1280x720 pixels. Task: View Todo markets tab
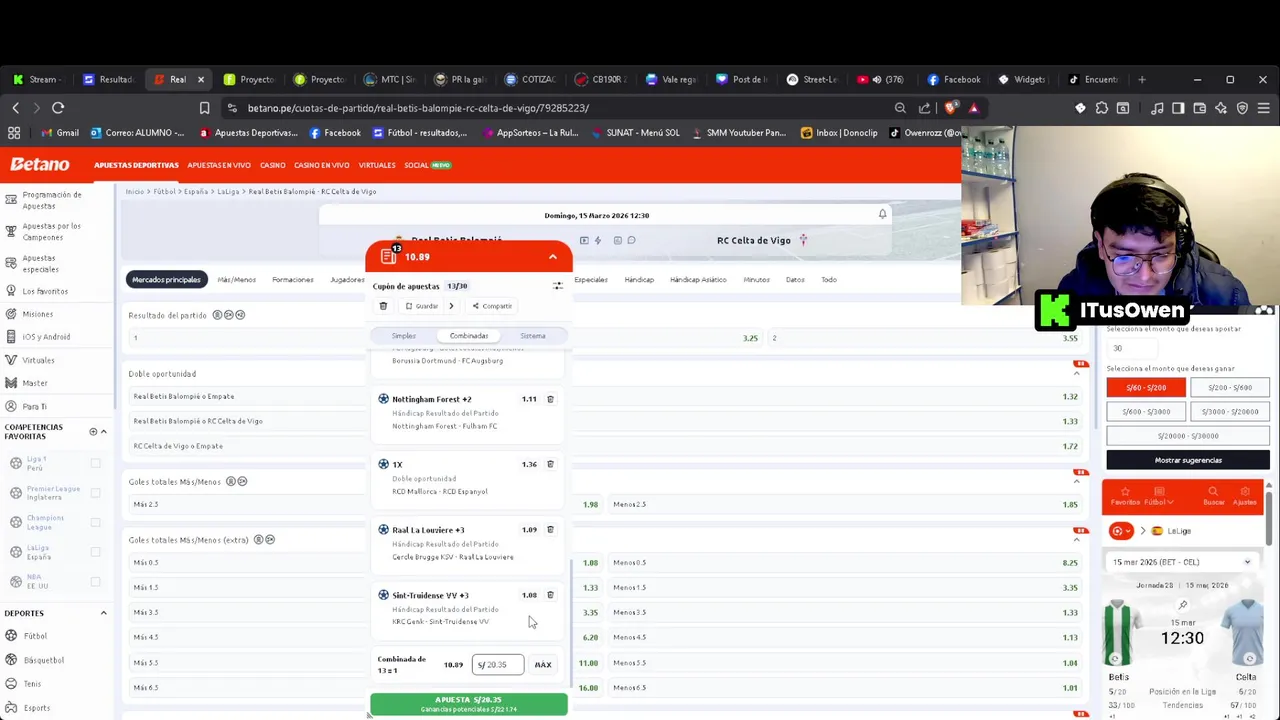829,280
